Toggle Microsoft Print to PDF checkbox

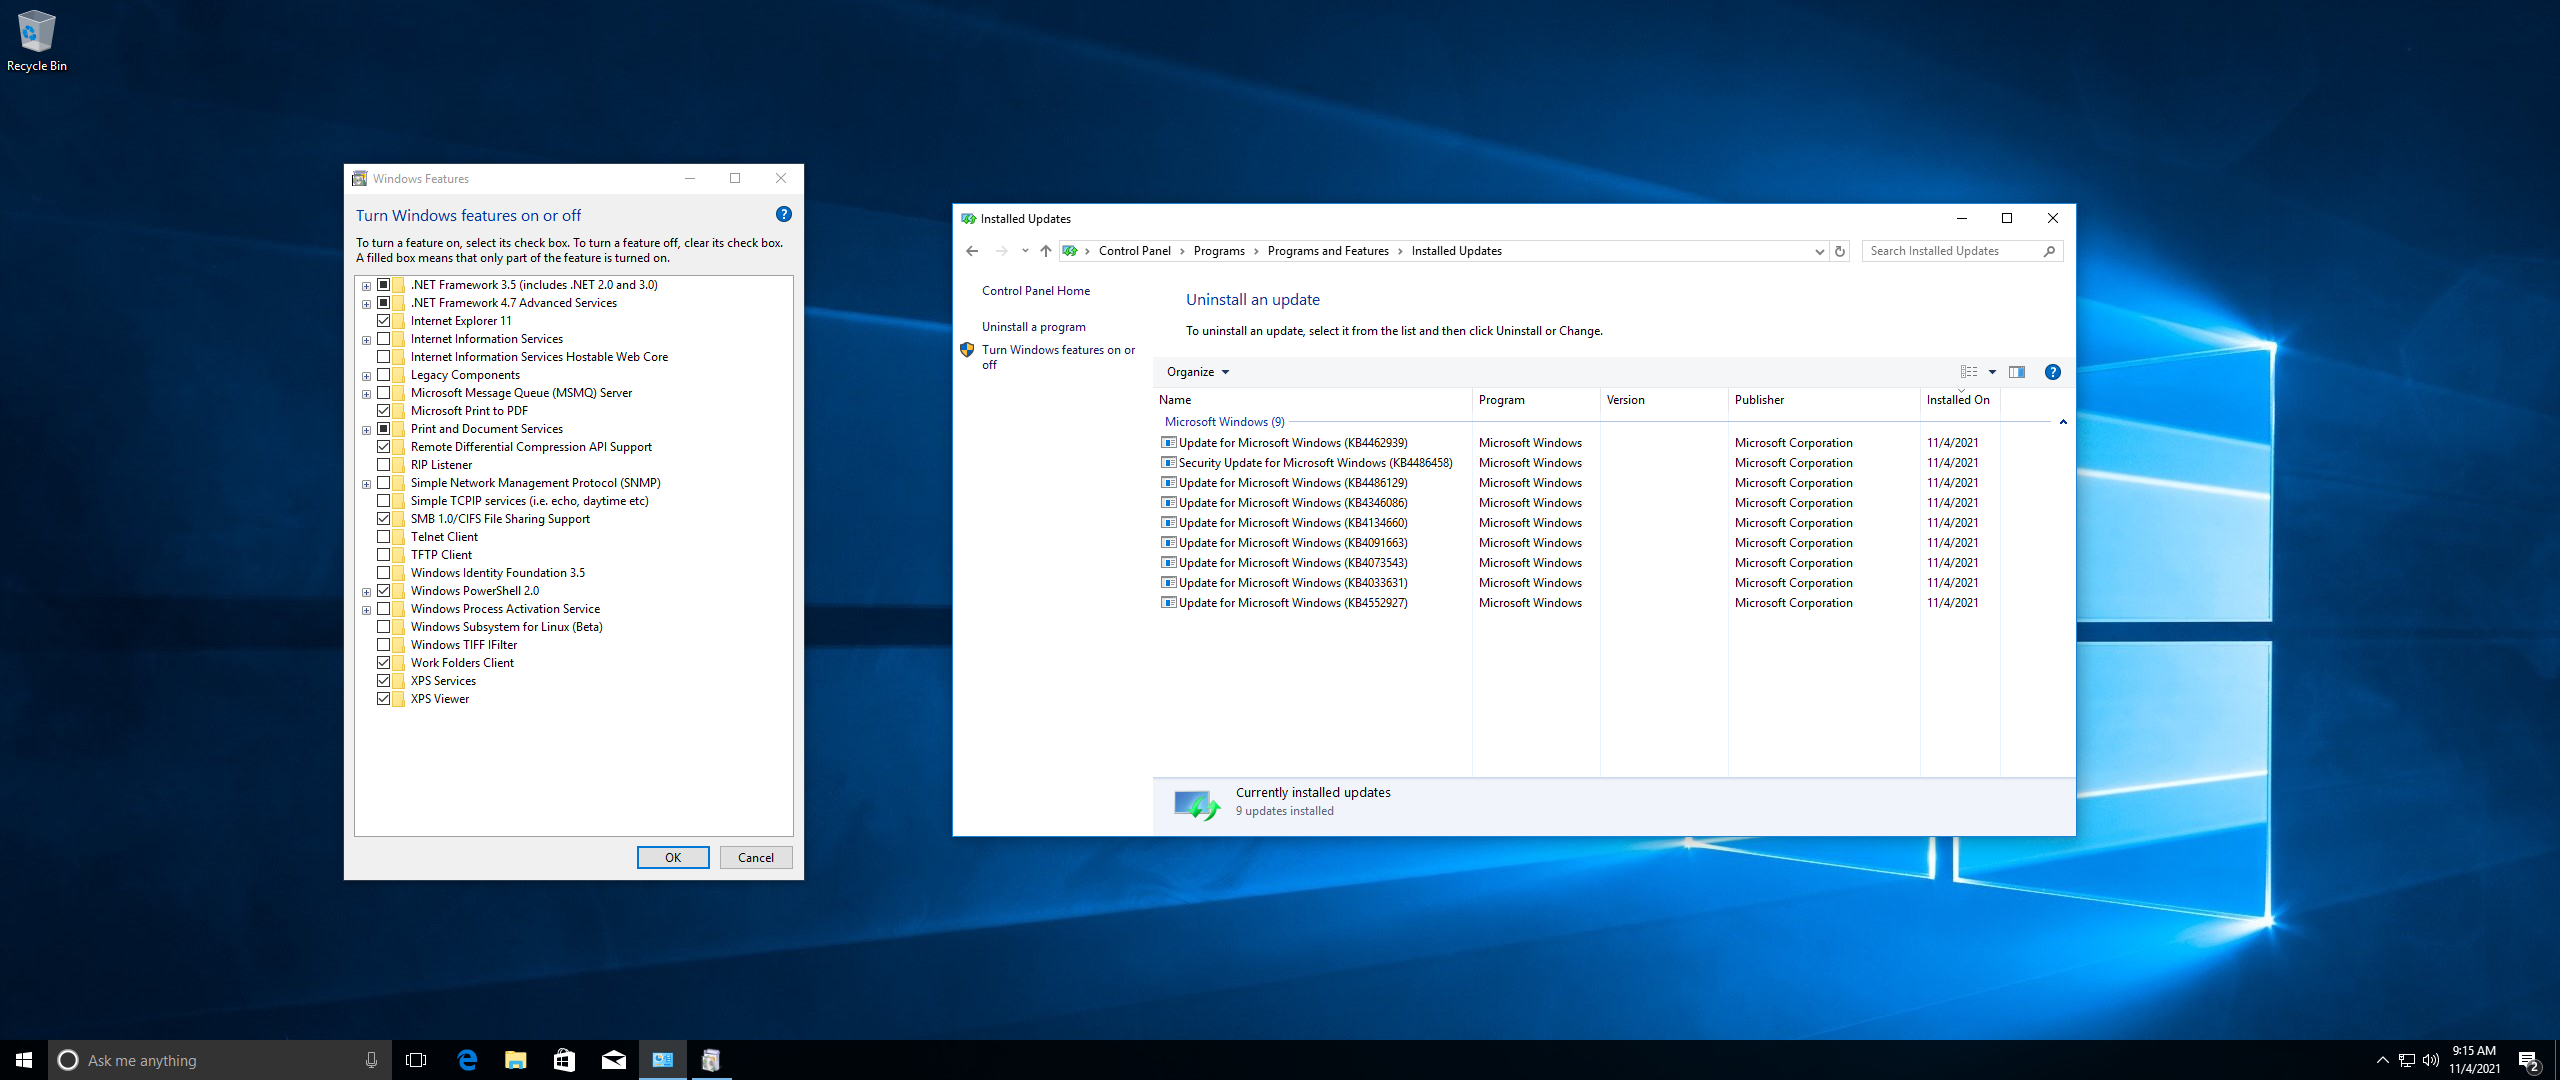383,411
